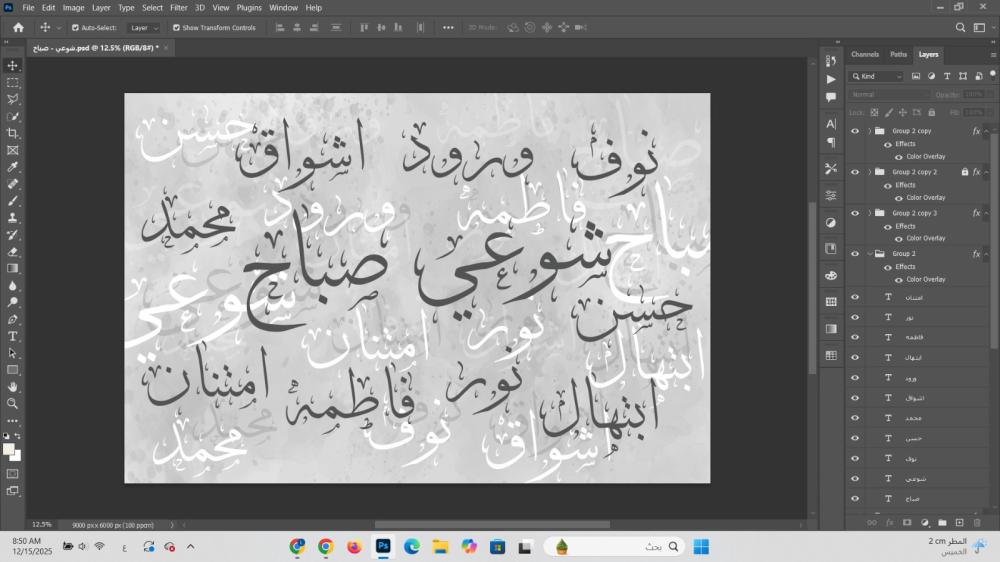This screenshot has width=1000, height=562.
Task: Open Photoshop from the Windows taskbar
Action: pyautogui.click(x=383, y=546)
